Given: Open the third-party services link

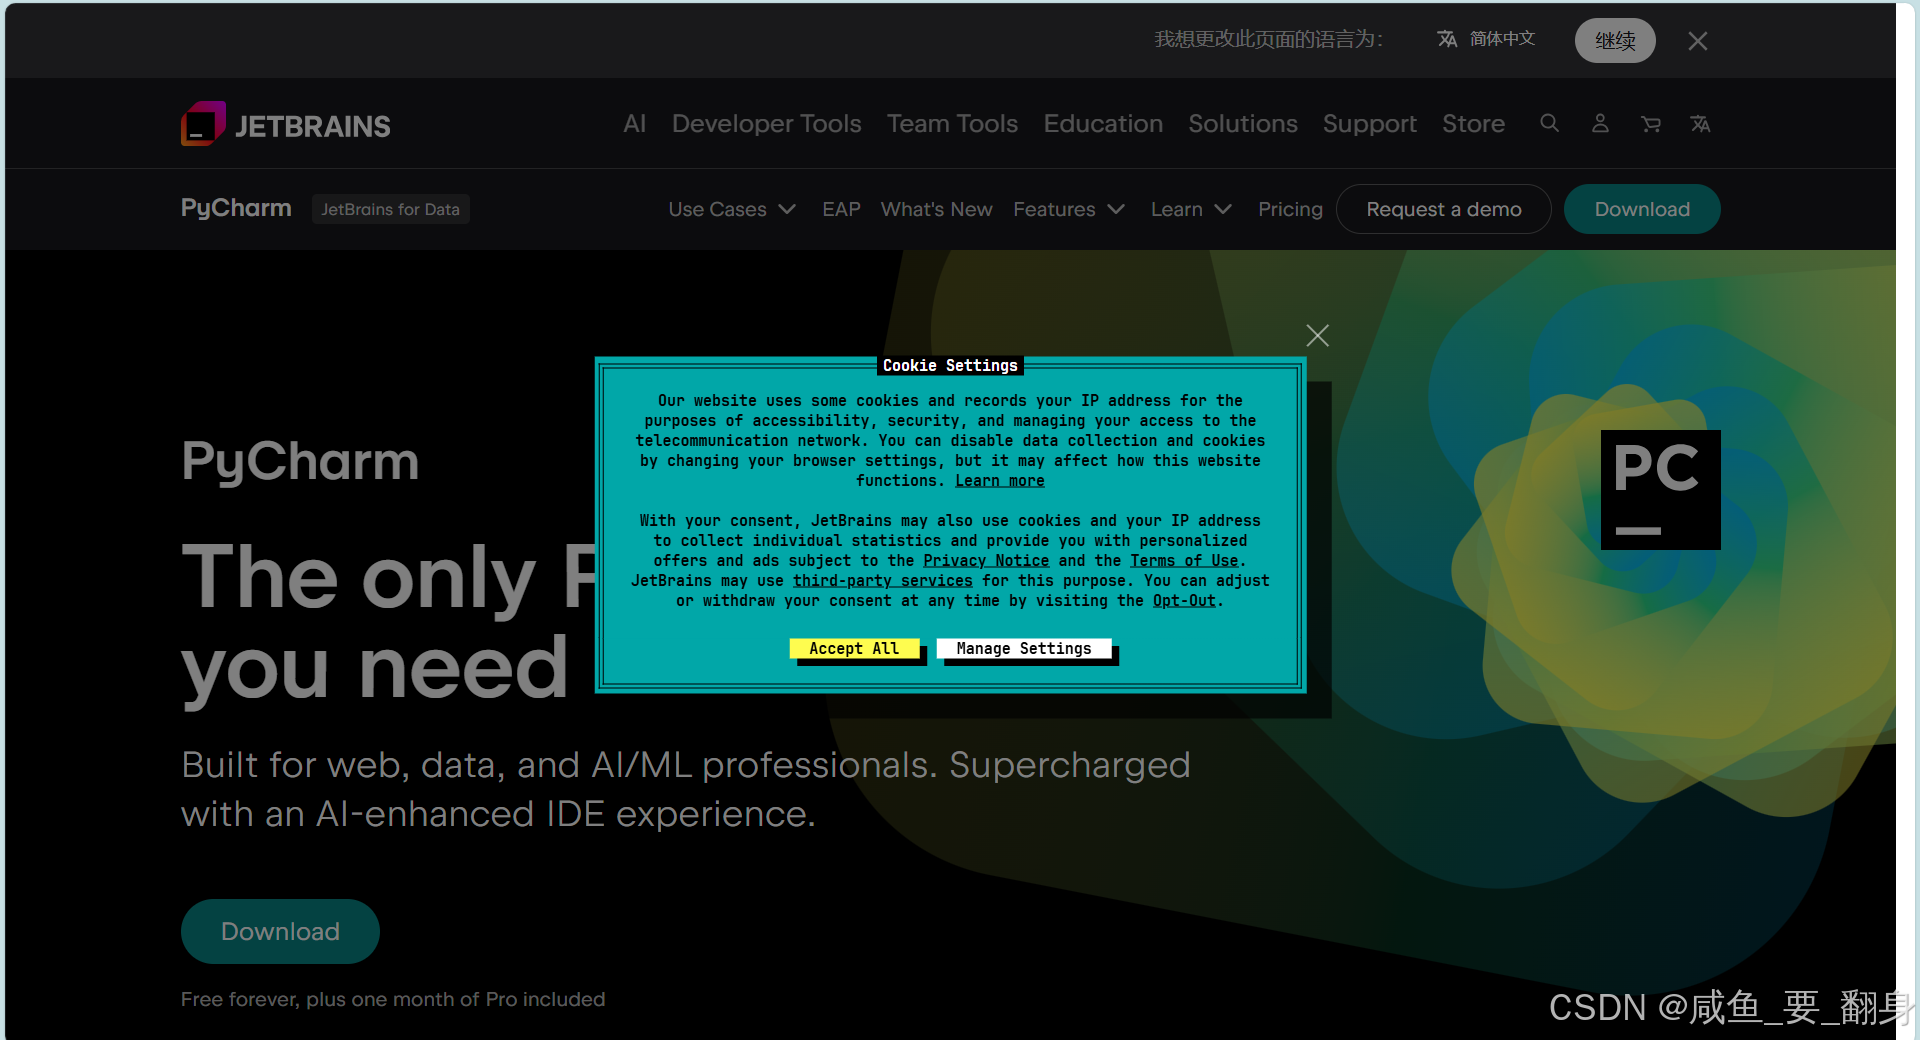Looking at the screenshot, I should [x=883, y=581].
